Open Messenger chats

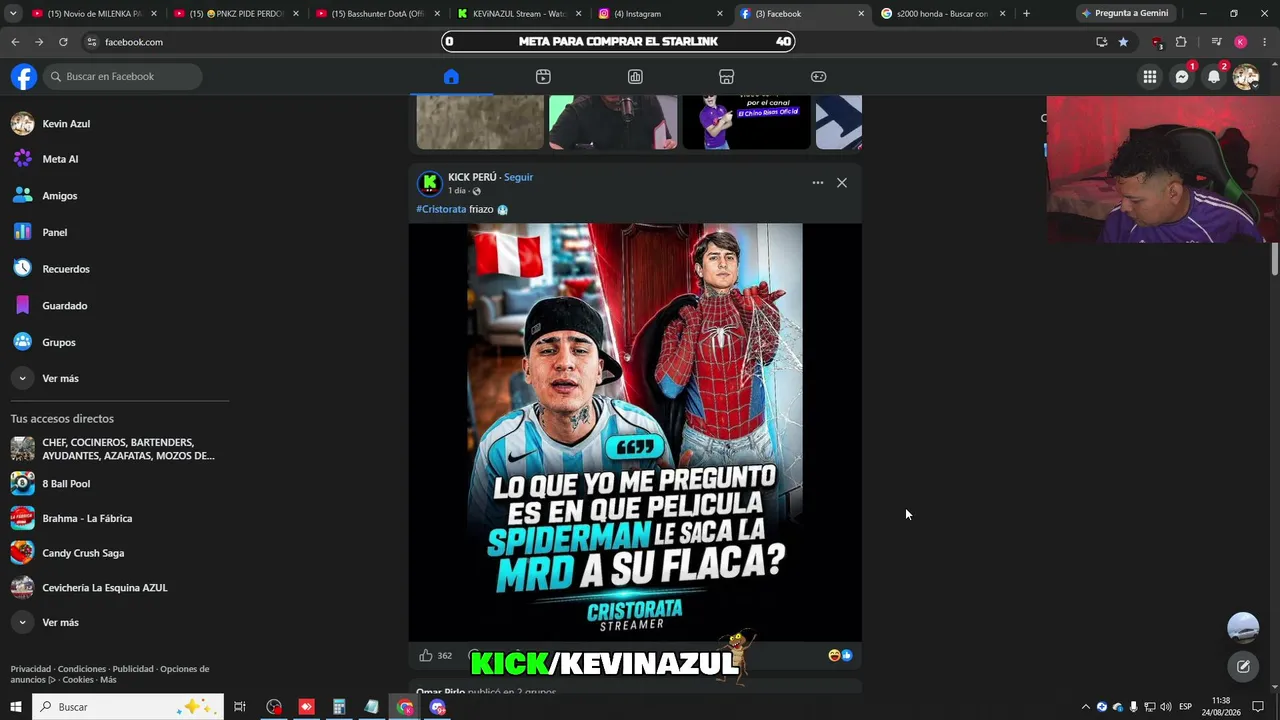click(x=1182, y=77)
